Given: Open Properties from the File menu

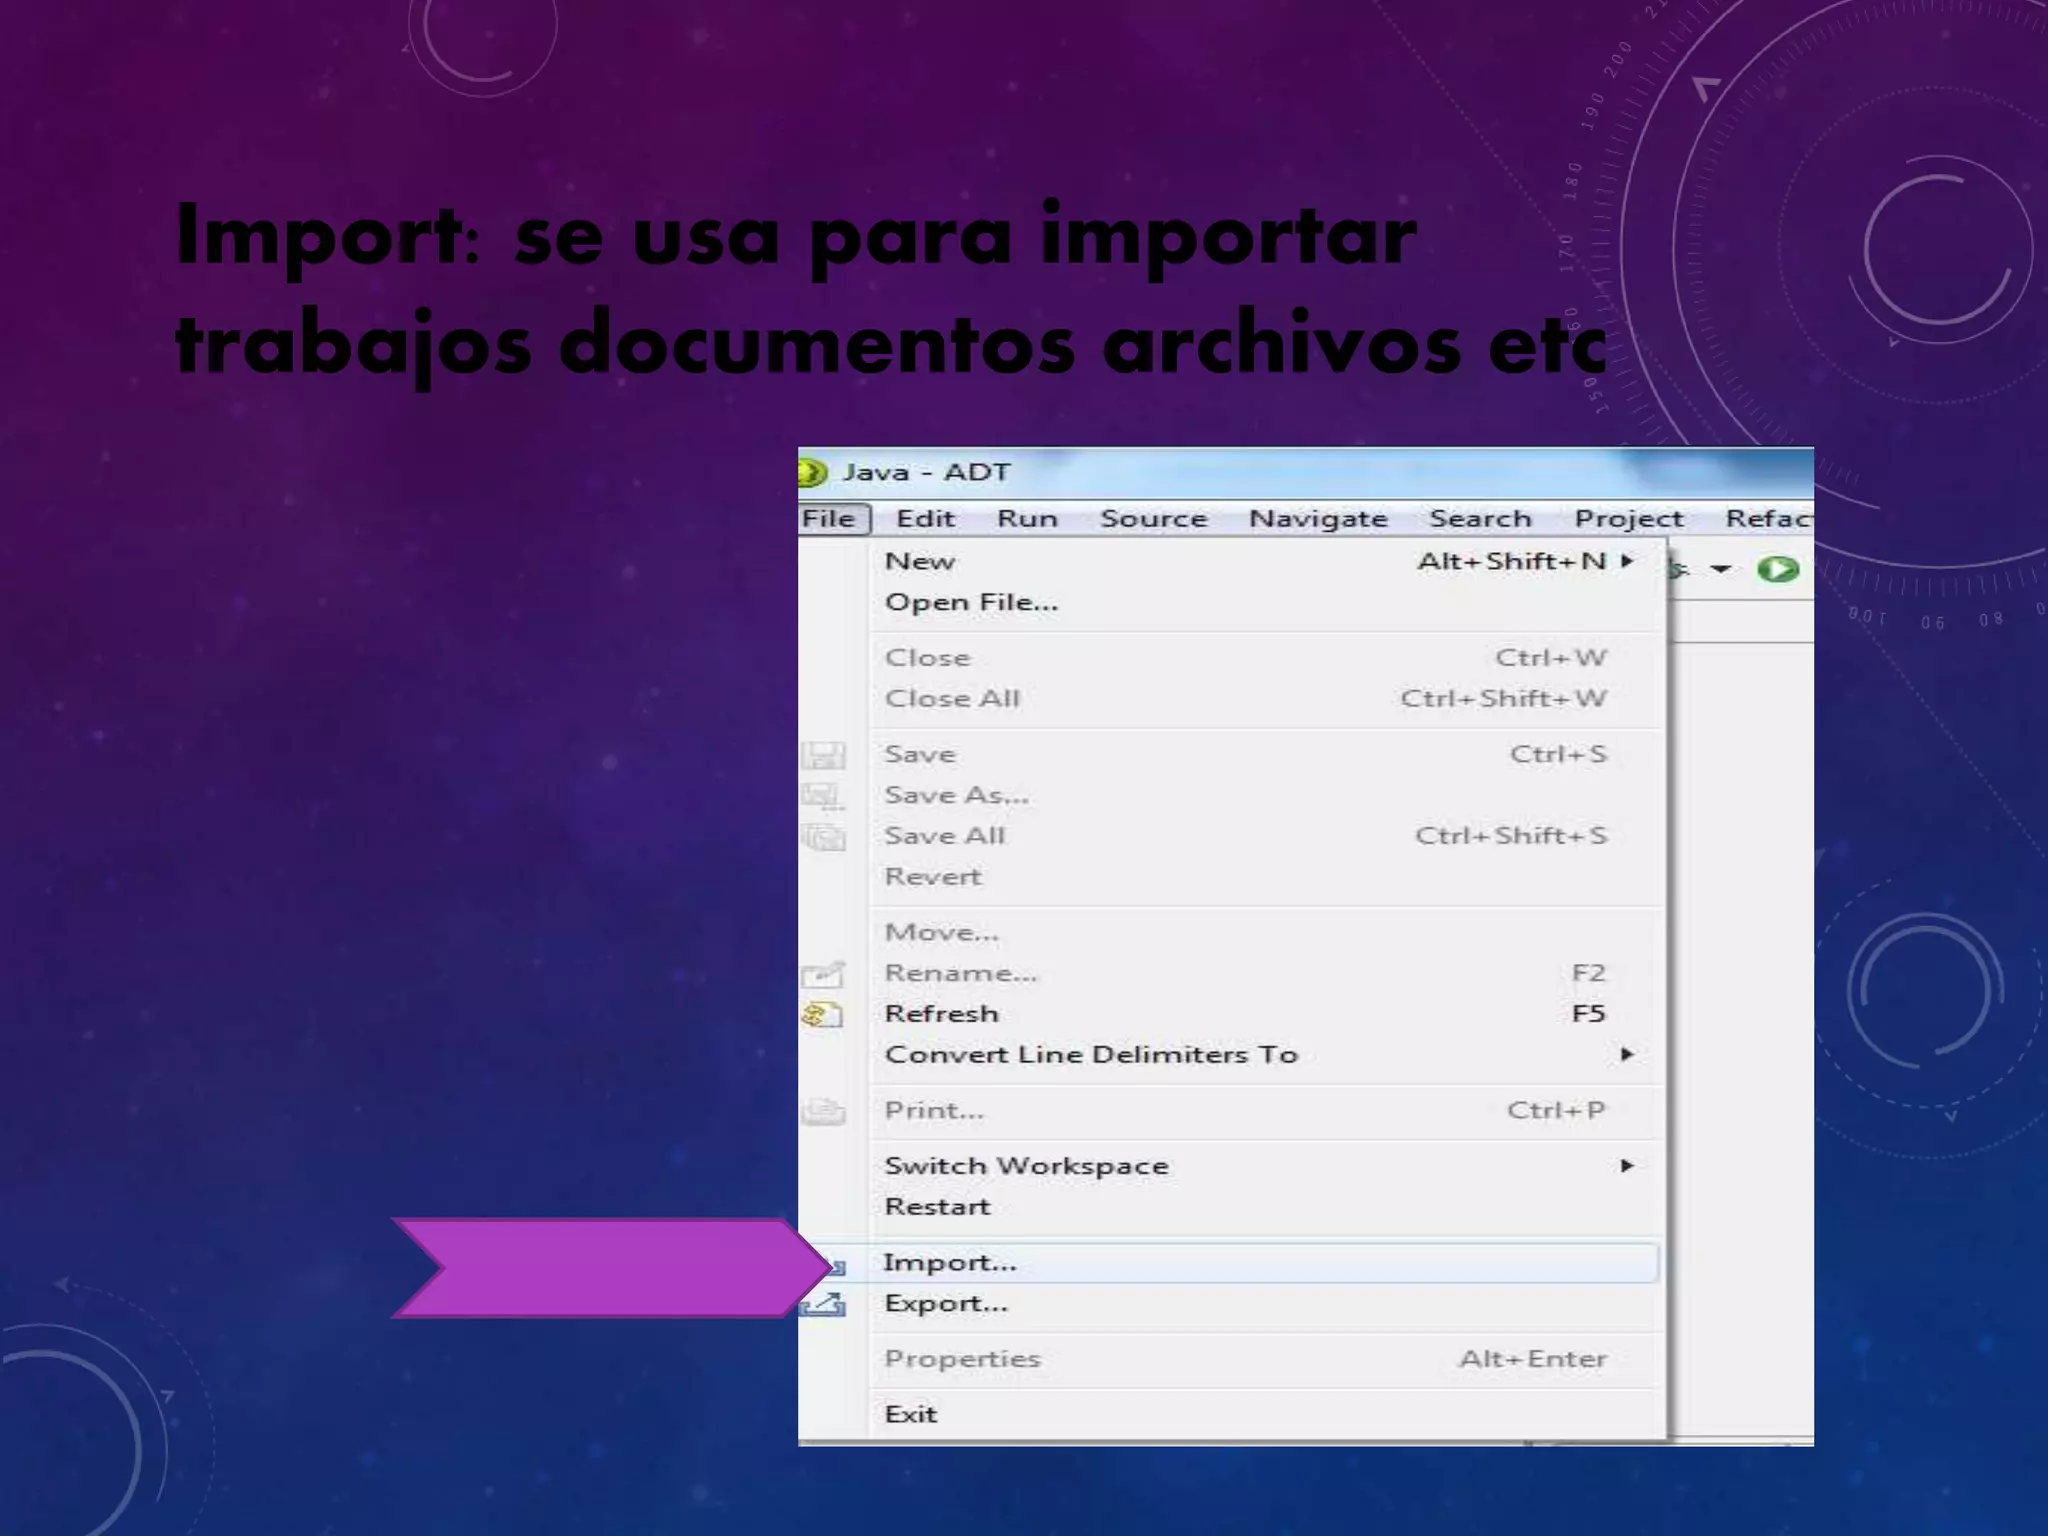Looking at the screenshot, I should 1265,1359.
